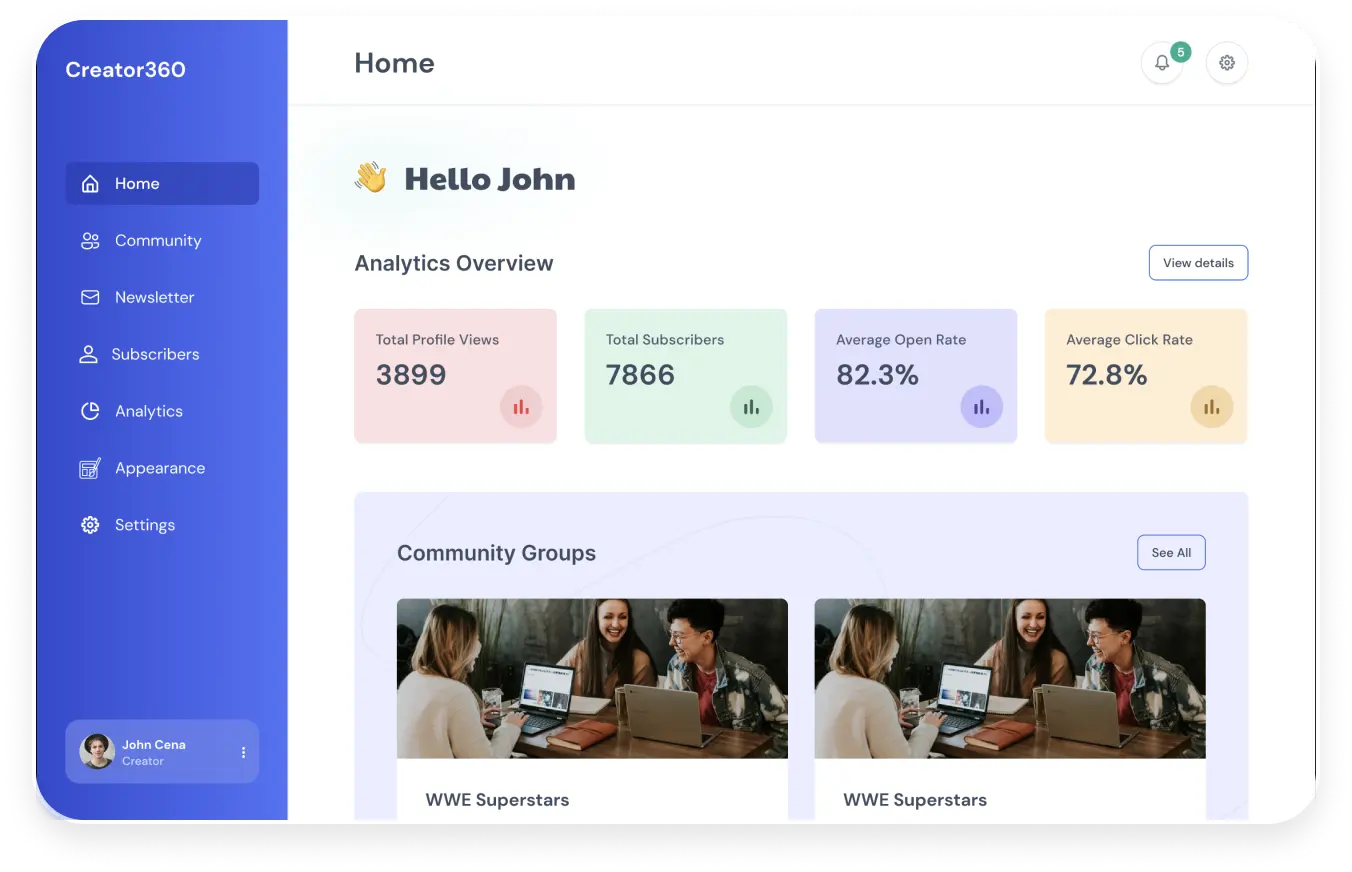Navigate to Analytics in the sidebar

148,412
